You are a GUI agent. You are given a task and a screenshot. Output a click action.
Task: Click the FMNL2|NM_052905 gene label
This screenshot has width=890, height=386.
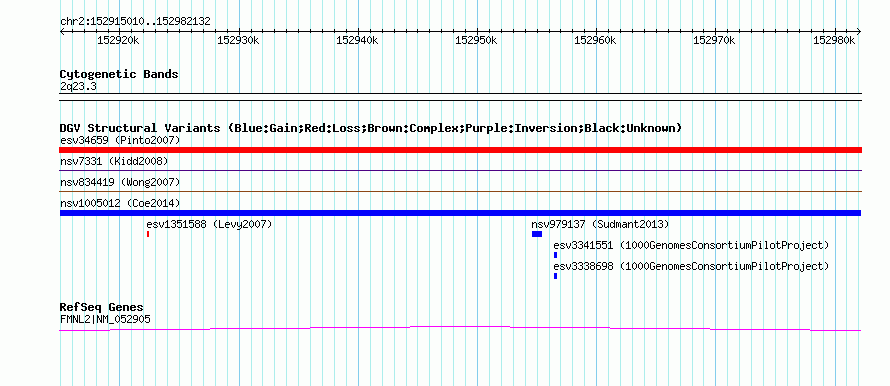tap(105, 320)
